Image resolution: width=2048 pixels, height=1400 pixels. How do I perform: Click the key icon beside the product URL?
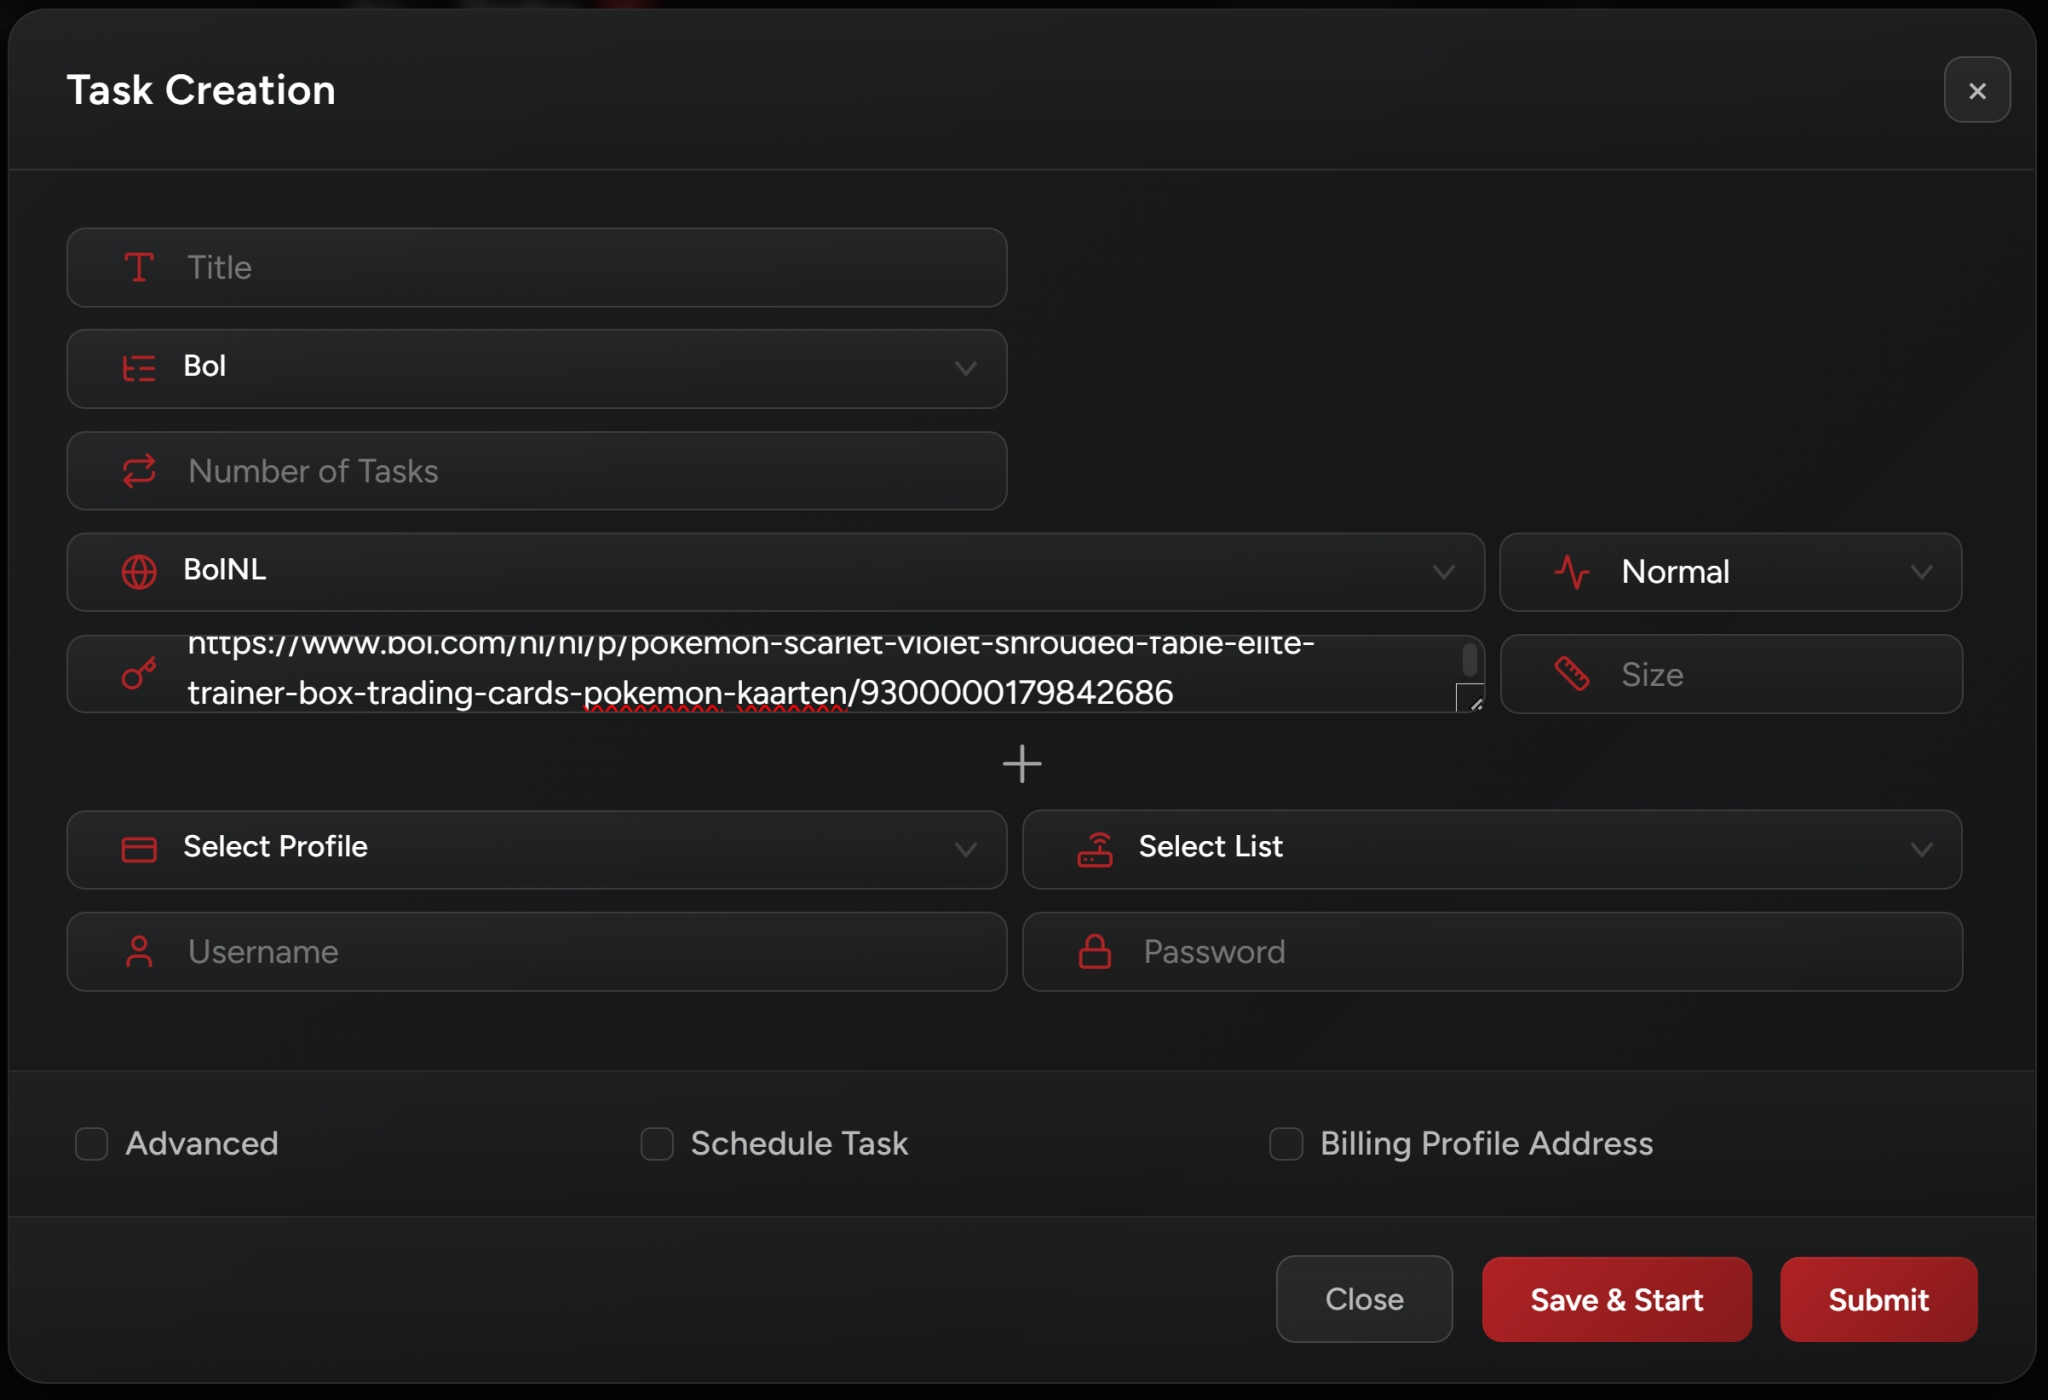pyautogui.click(x=139, y=674)
